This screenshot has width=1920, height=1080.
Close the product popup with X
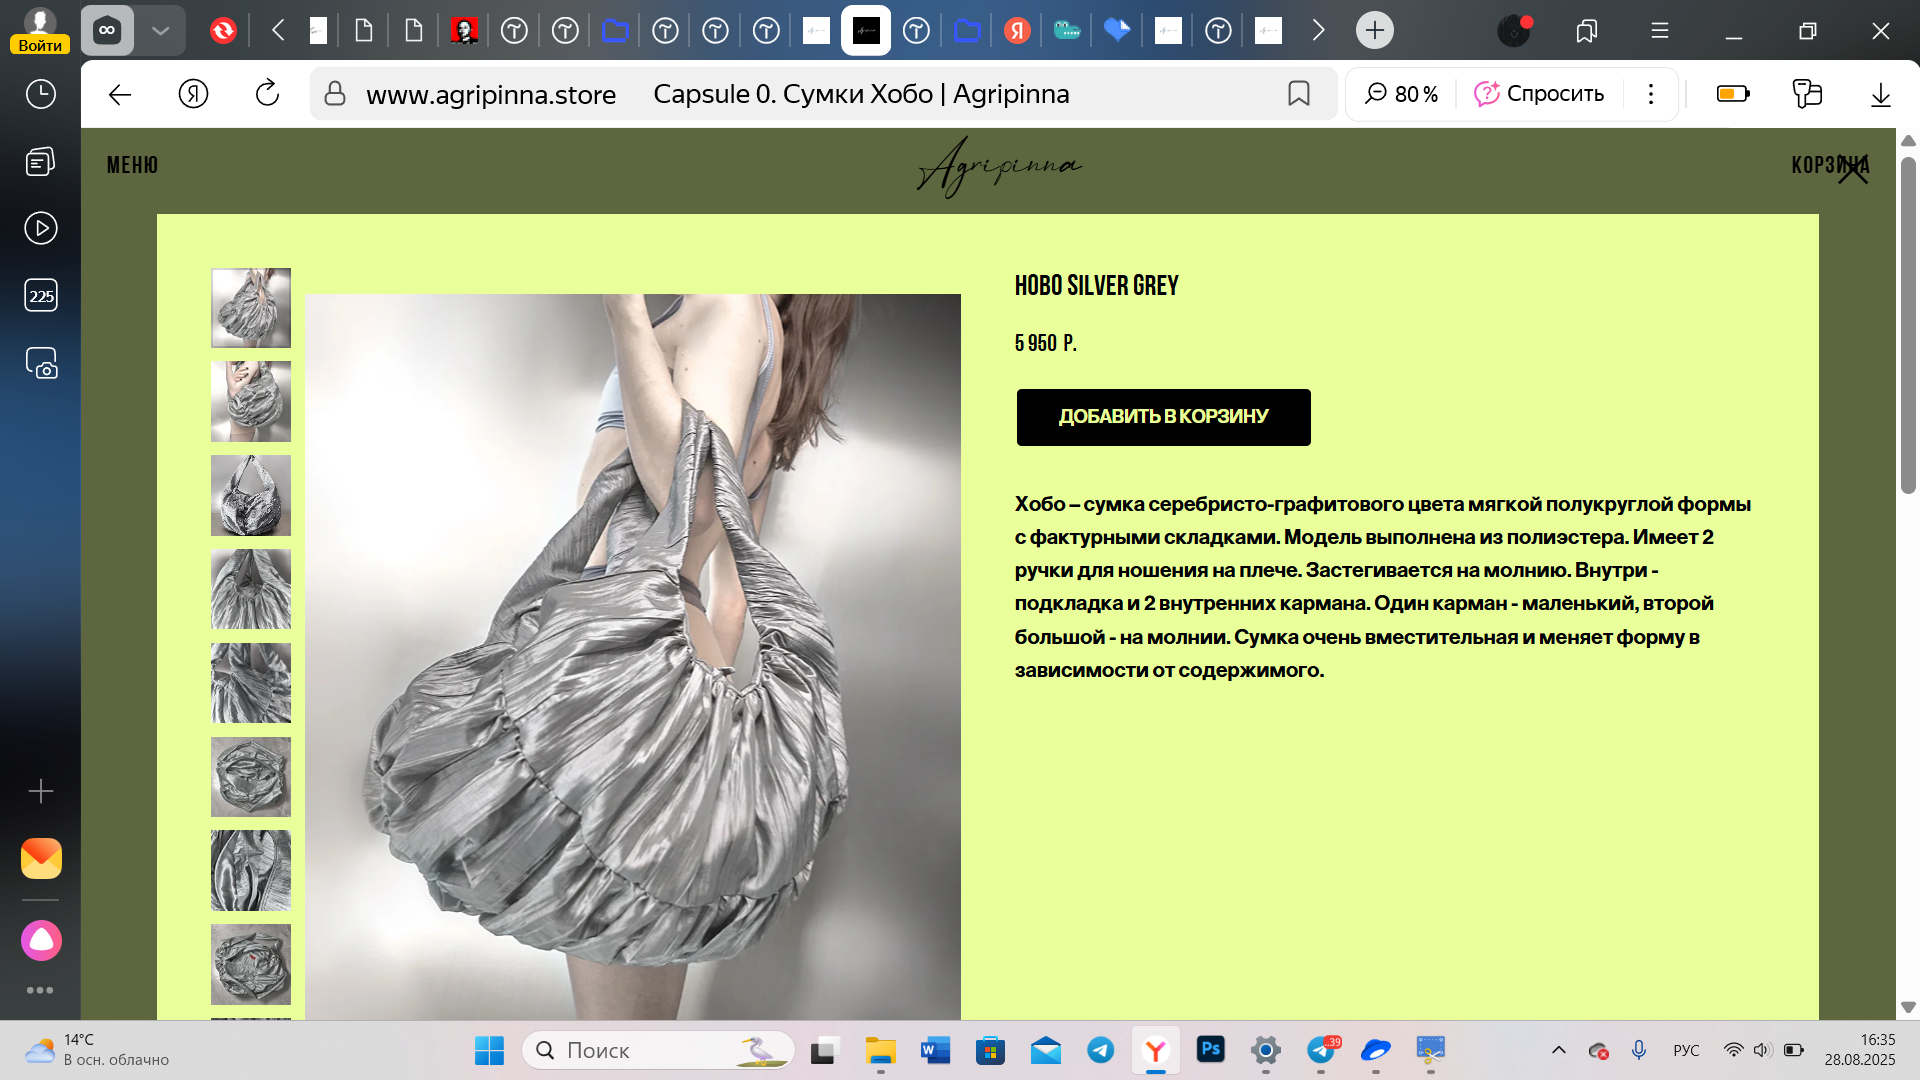tap(1853, 169)
